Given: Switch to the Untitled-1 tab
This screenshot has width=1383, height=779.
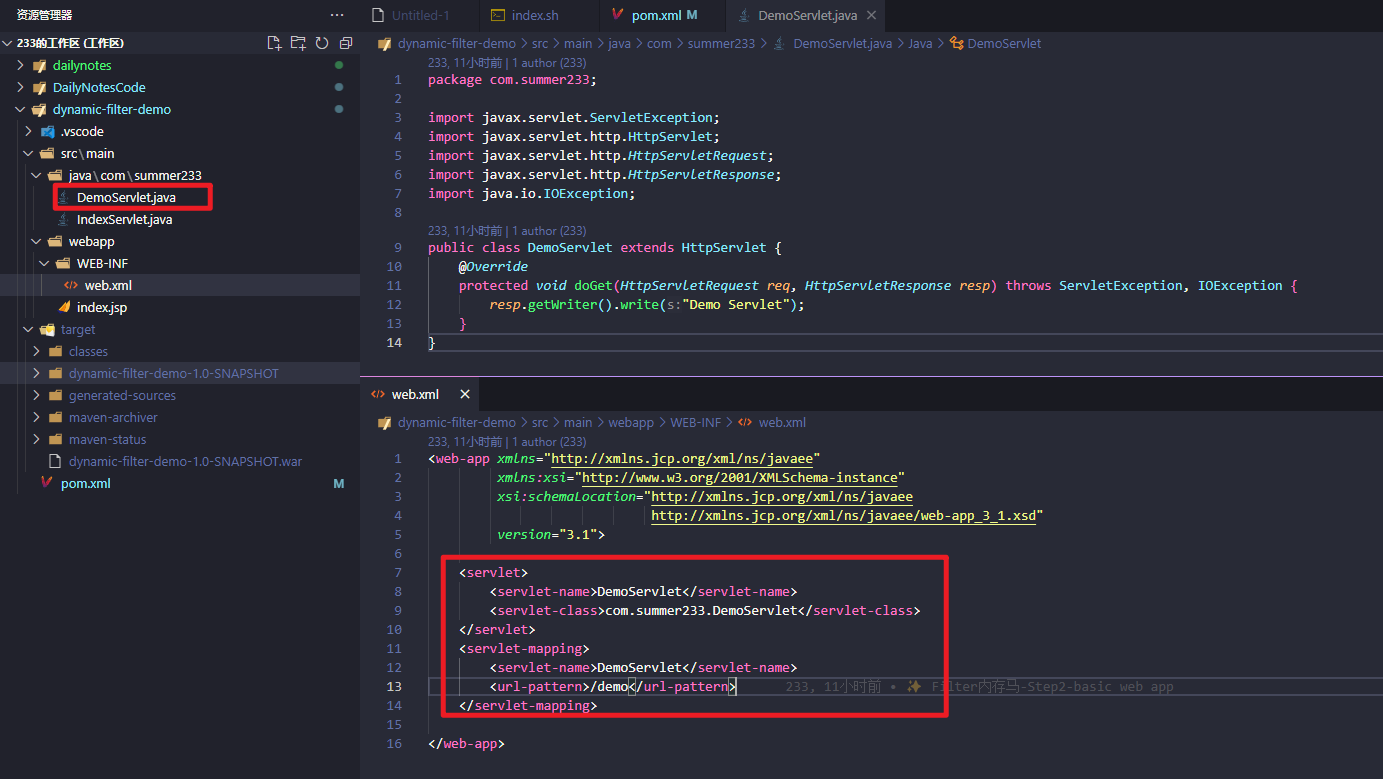Looking at the screenshot, I should pos(421,16).
